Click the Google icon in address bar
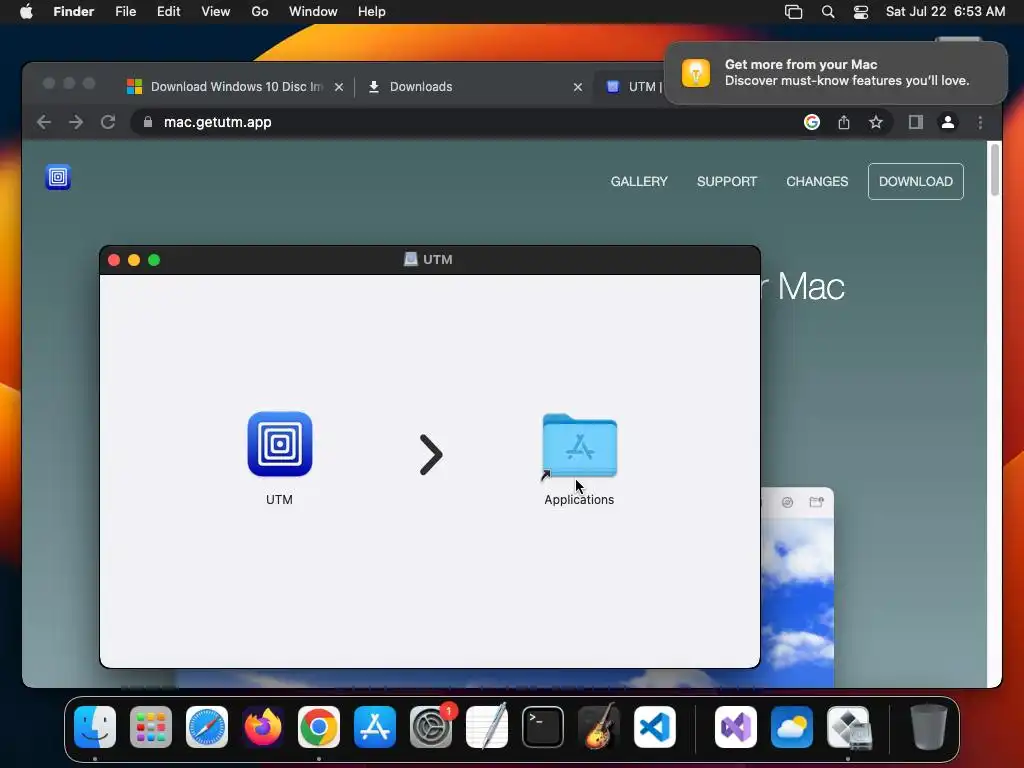This screenshot has width=1024, height=768. 812,122
